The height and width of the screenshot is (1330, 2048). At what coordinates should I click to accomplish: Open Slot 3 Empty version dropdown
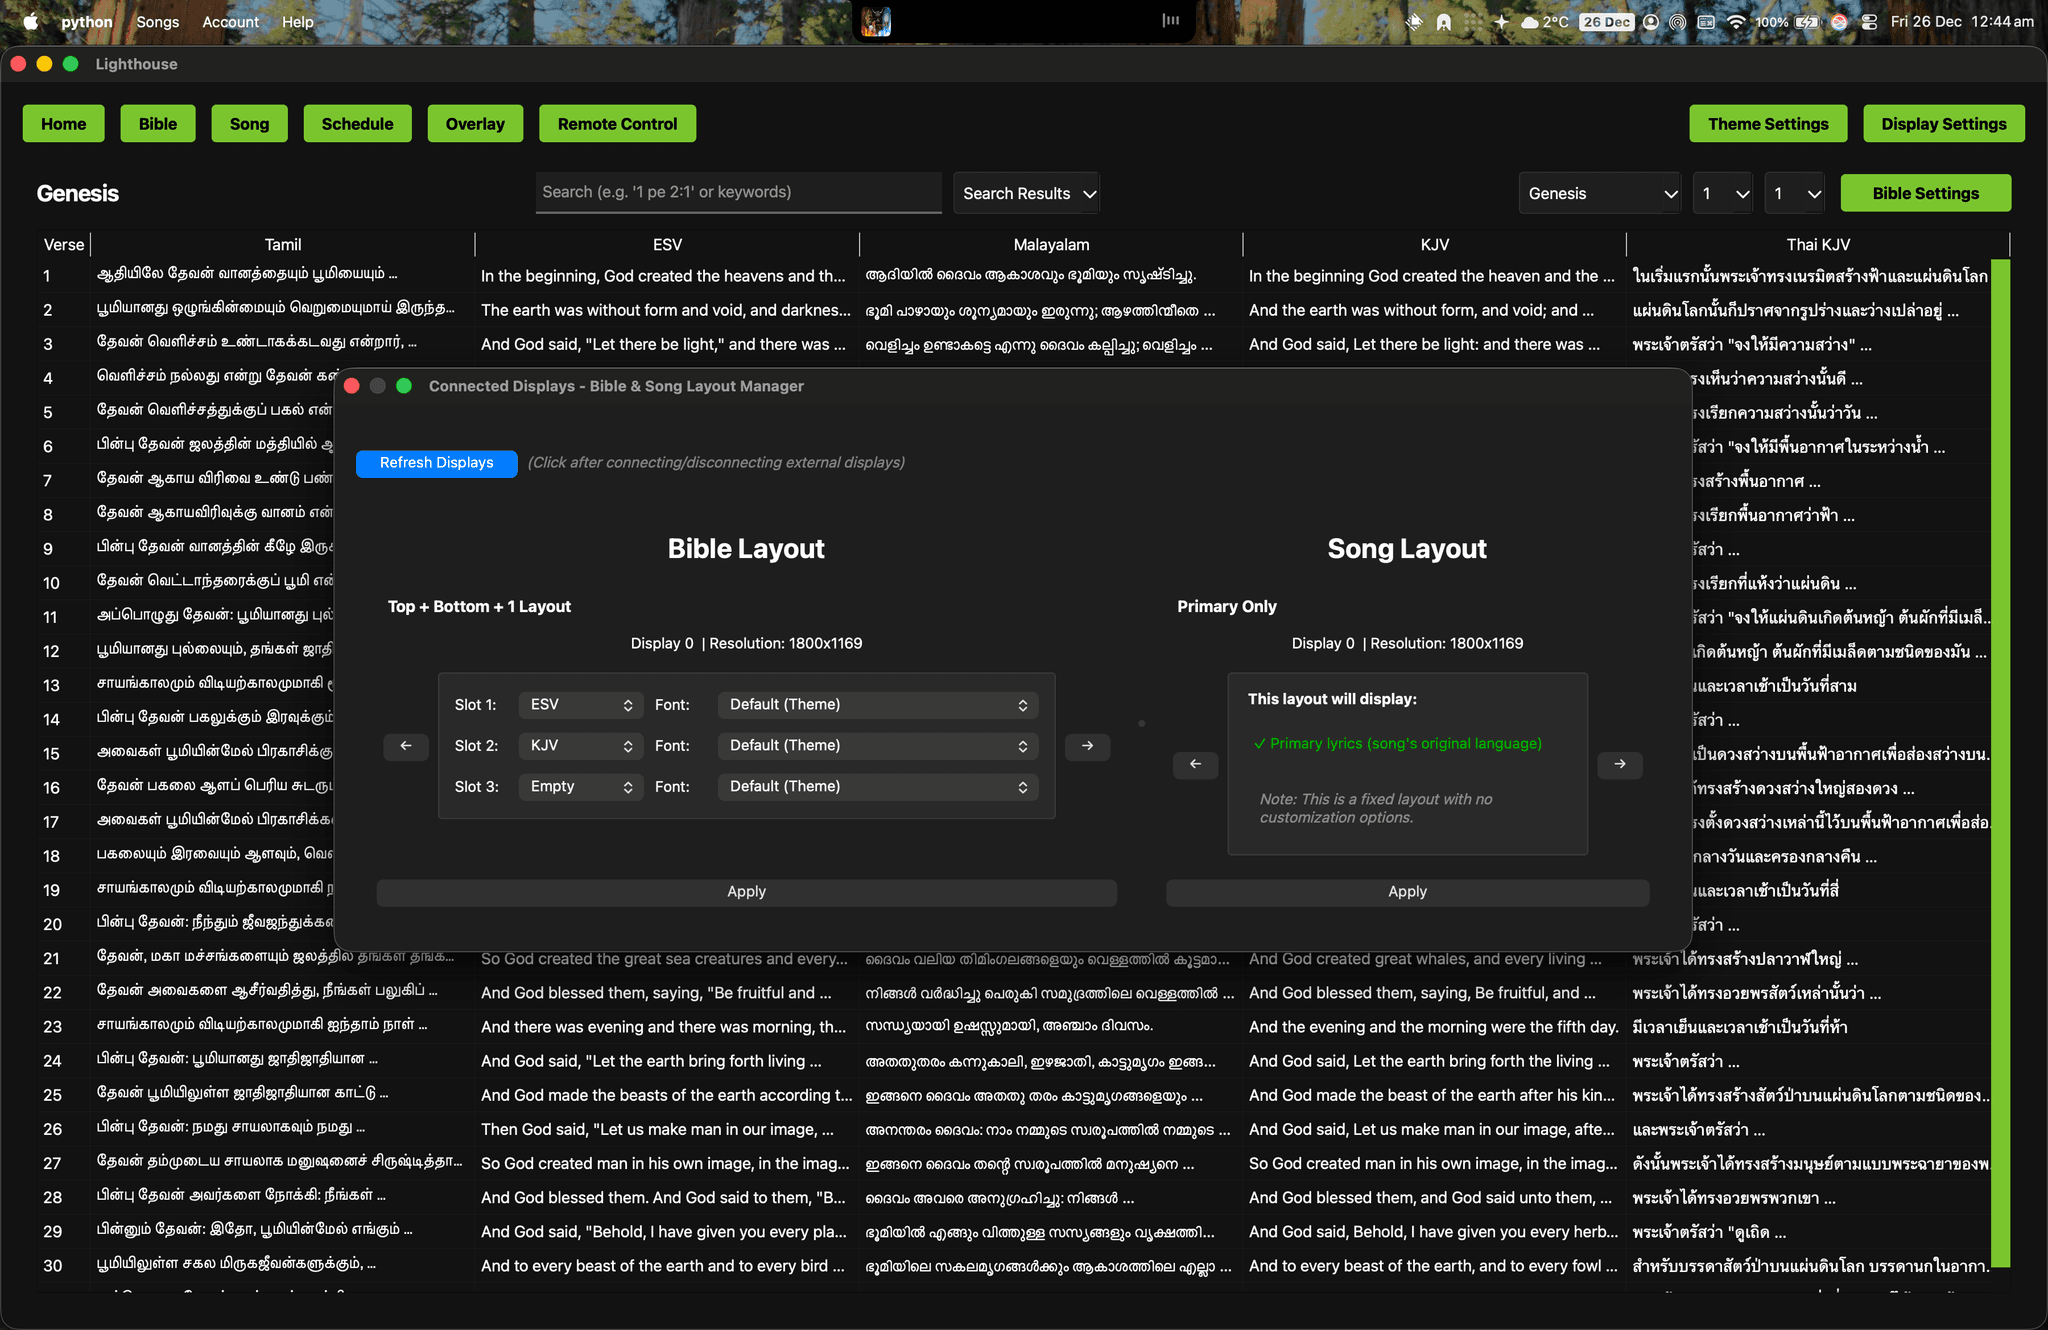(581, 787)
